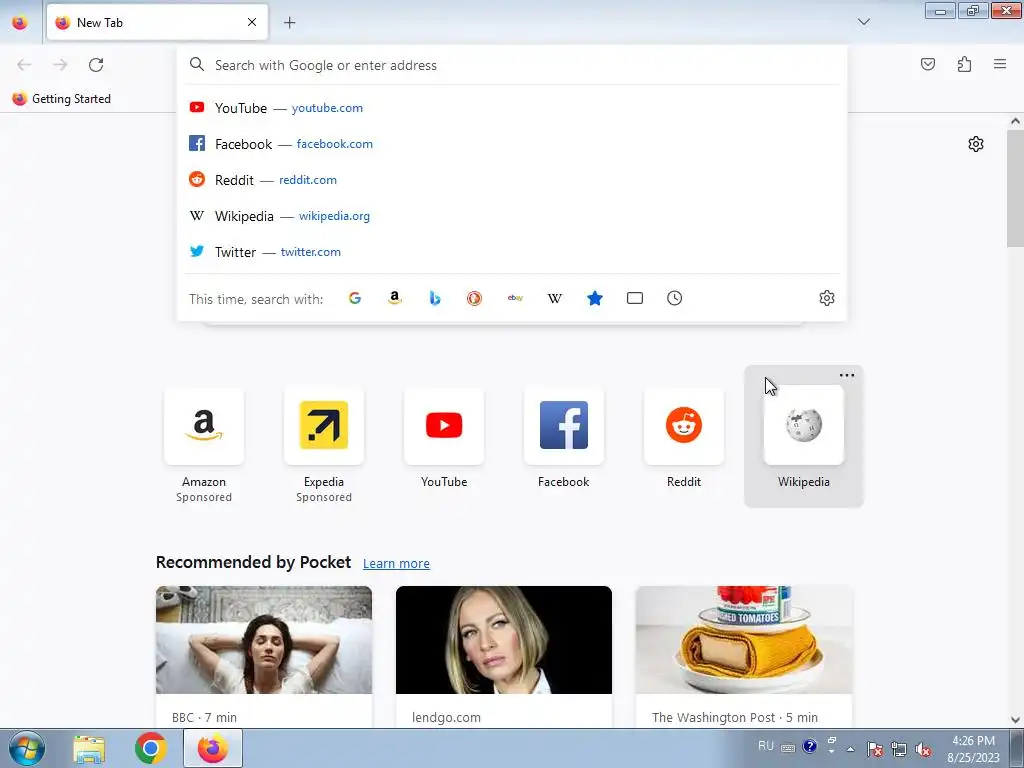Click the RU language indicator
Viewport: 1024px width, 768px height.
pos(766,746)
